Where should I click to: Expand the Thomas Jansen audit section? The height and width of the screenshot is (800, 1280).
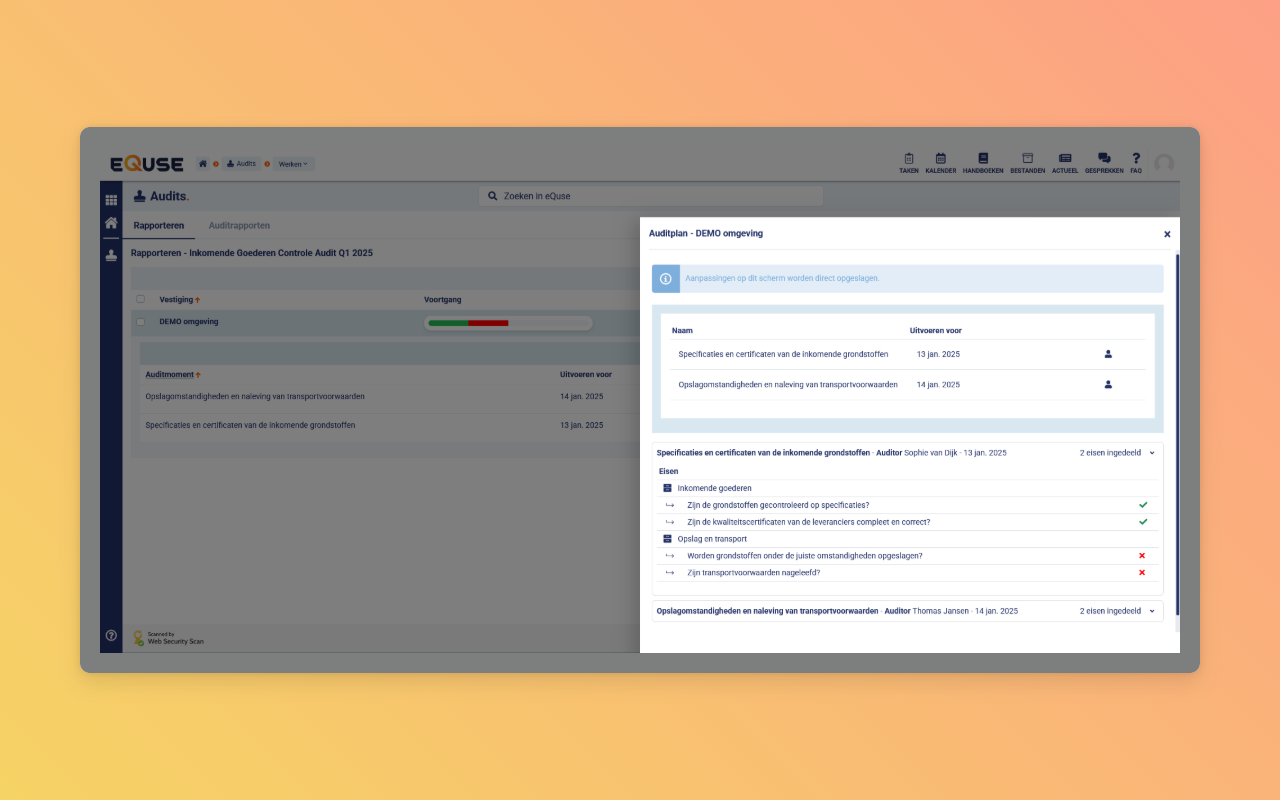1152,611
